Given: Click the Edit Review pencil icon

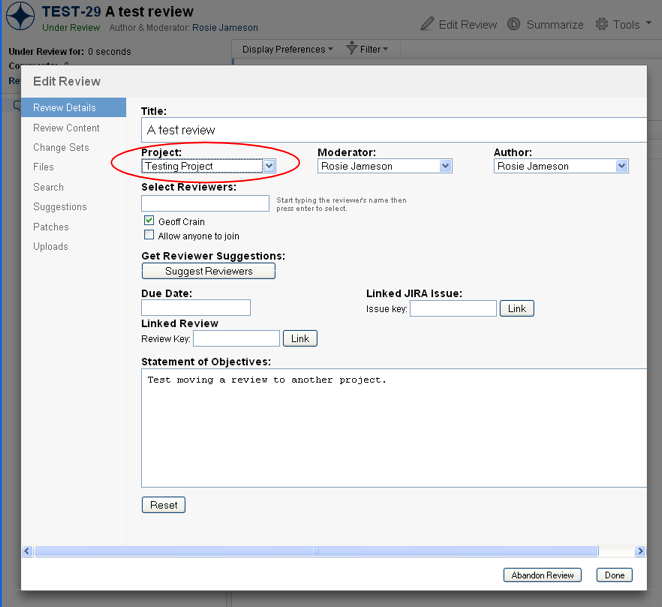Looking at the screenshot, I should tap(427, 24).
